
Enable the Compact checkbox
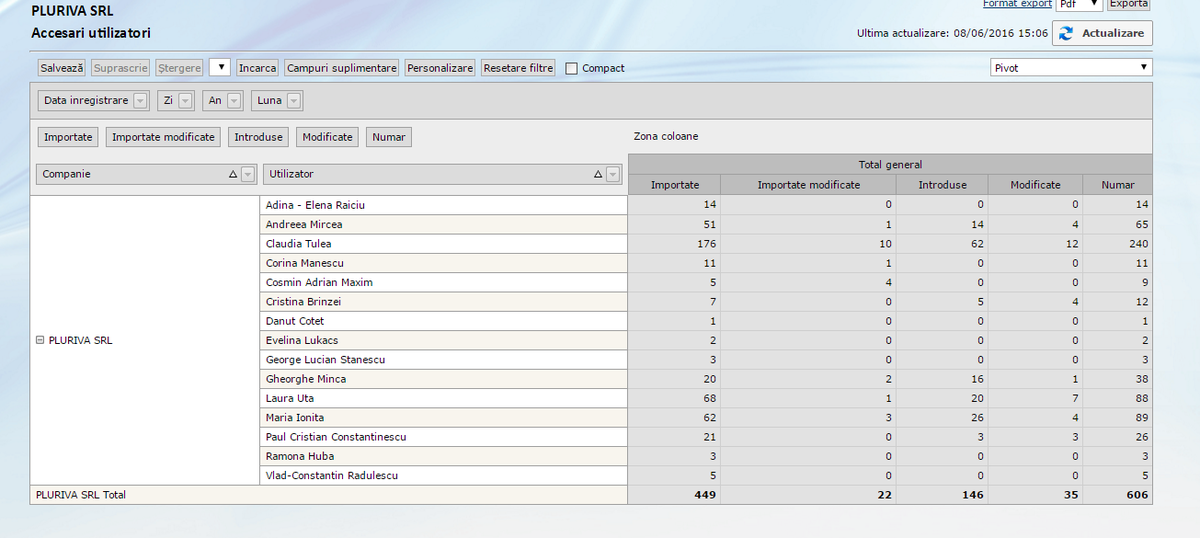[x=571, y=69]
